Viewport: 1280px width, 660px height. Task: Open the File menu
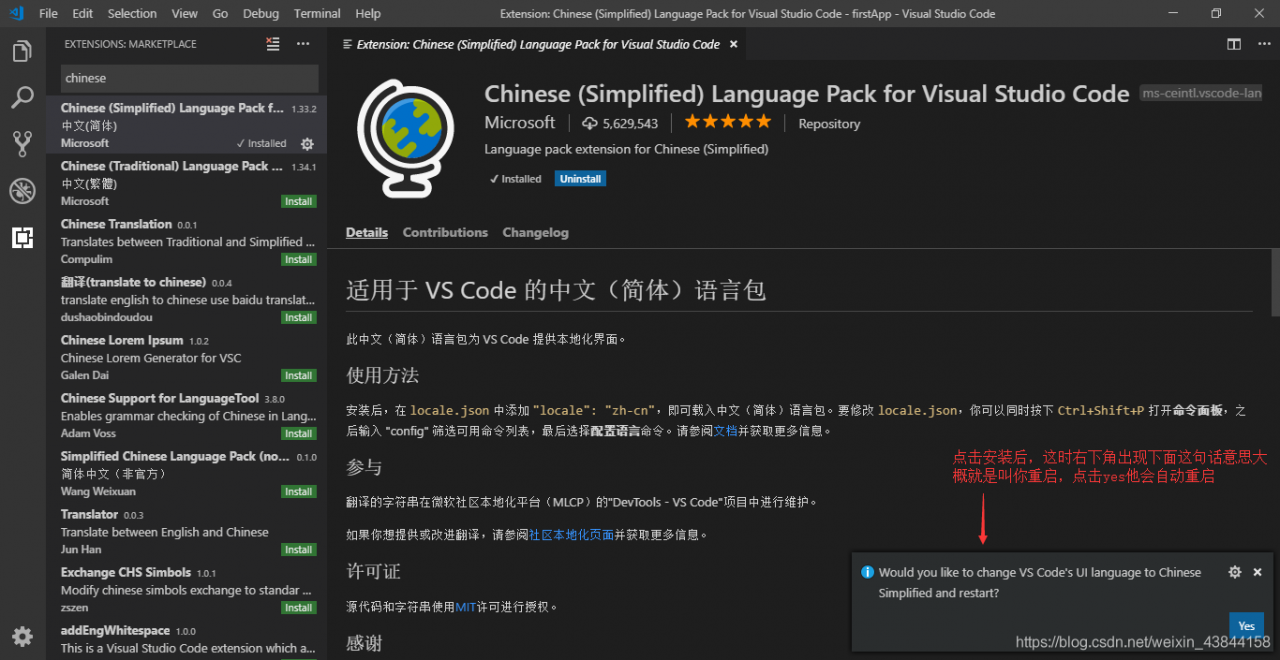click(x=48, y=13)
